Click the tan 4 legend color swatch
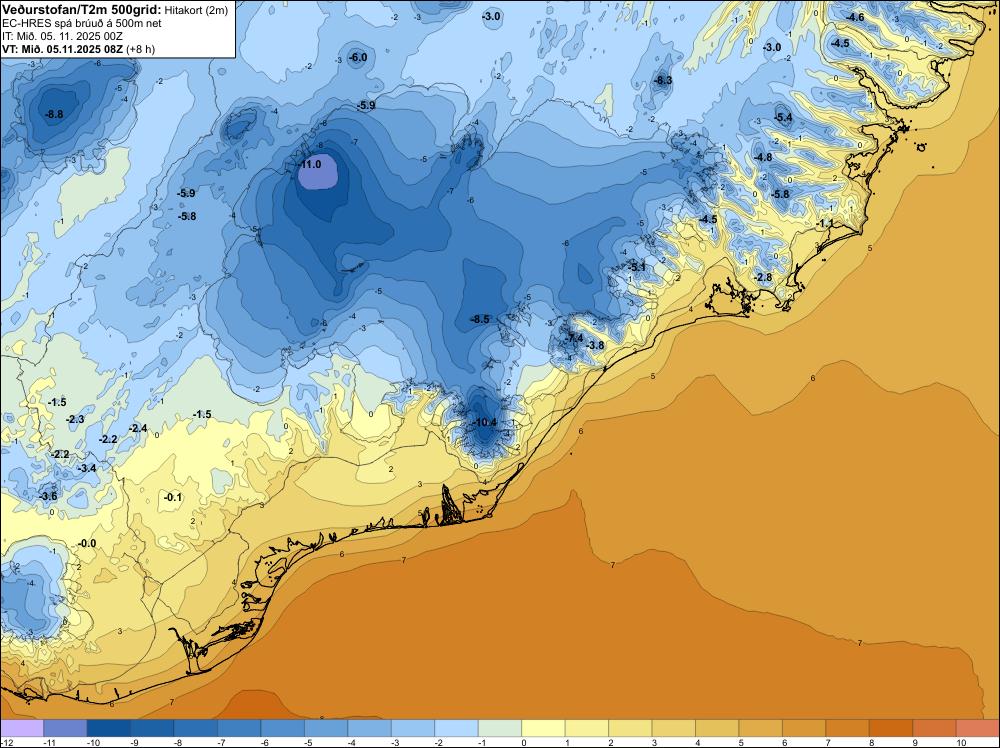 pyautogui.click(x=717, y=728)
